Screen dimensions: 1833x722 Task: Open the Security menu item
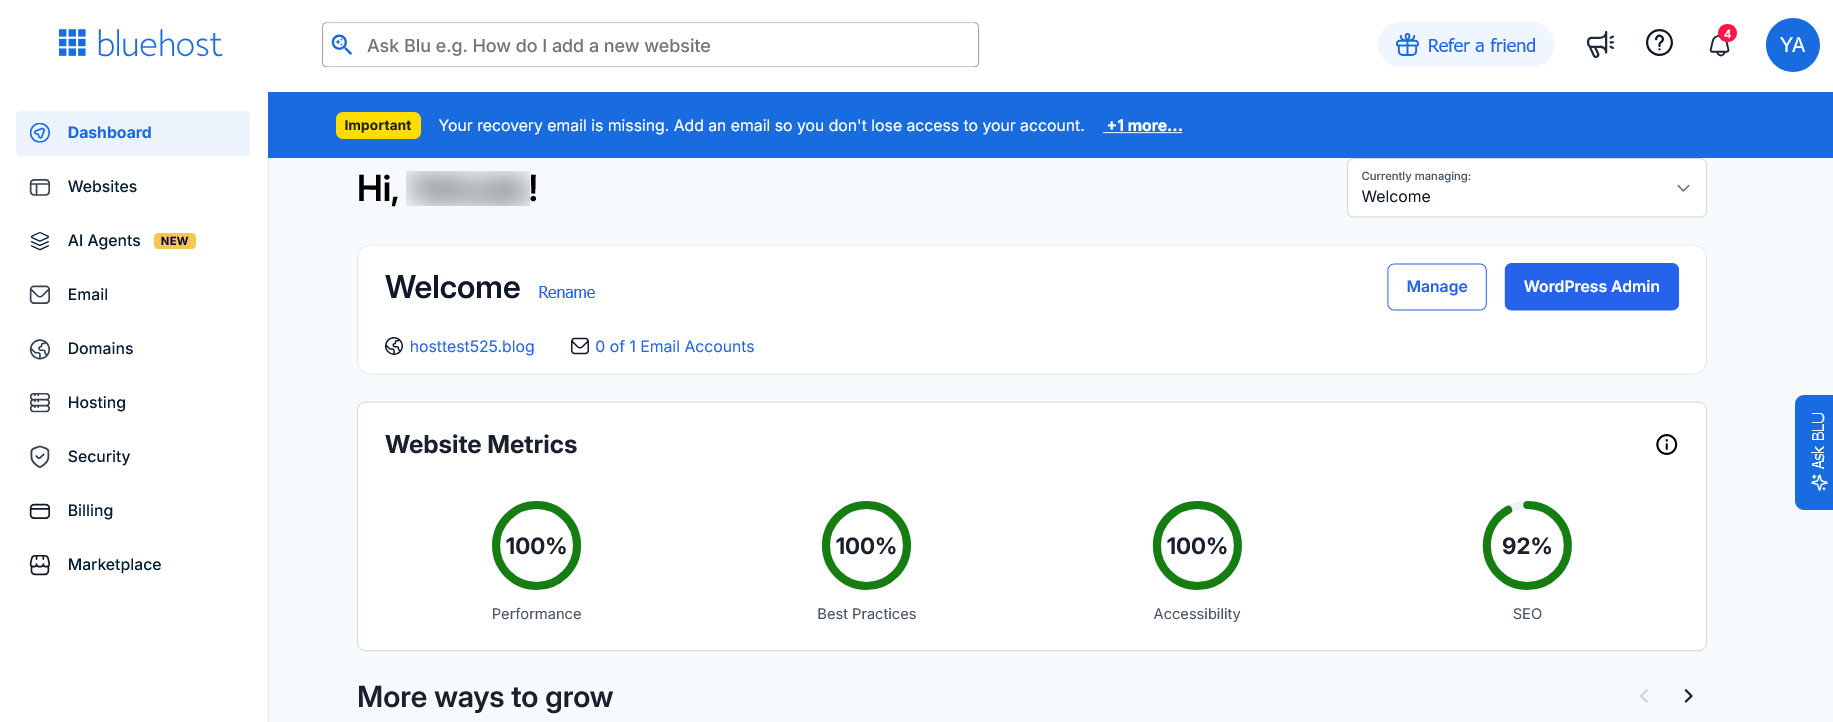[x=133, y=457]
